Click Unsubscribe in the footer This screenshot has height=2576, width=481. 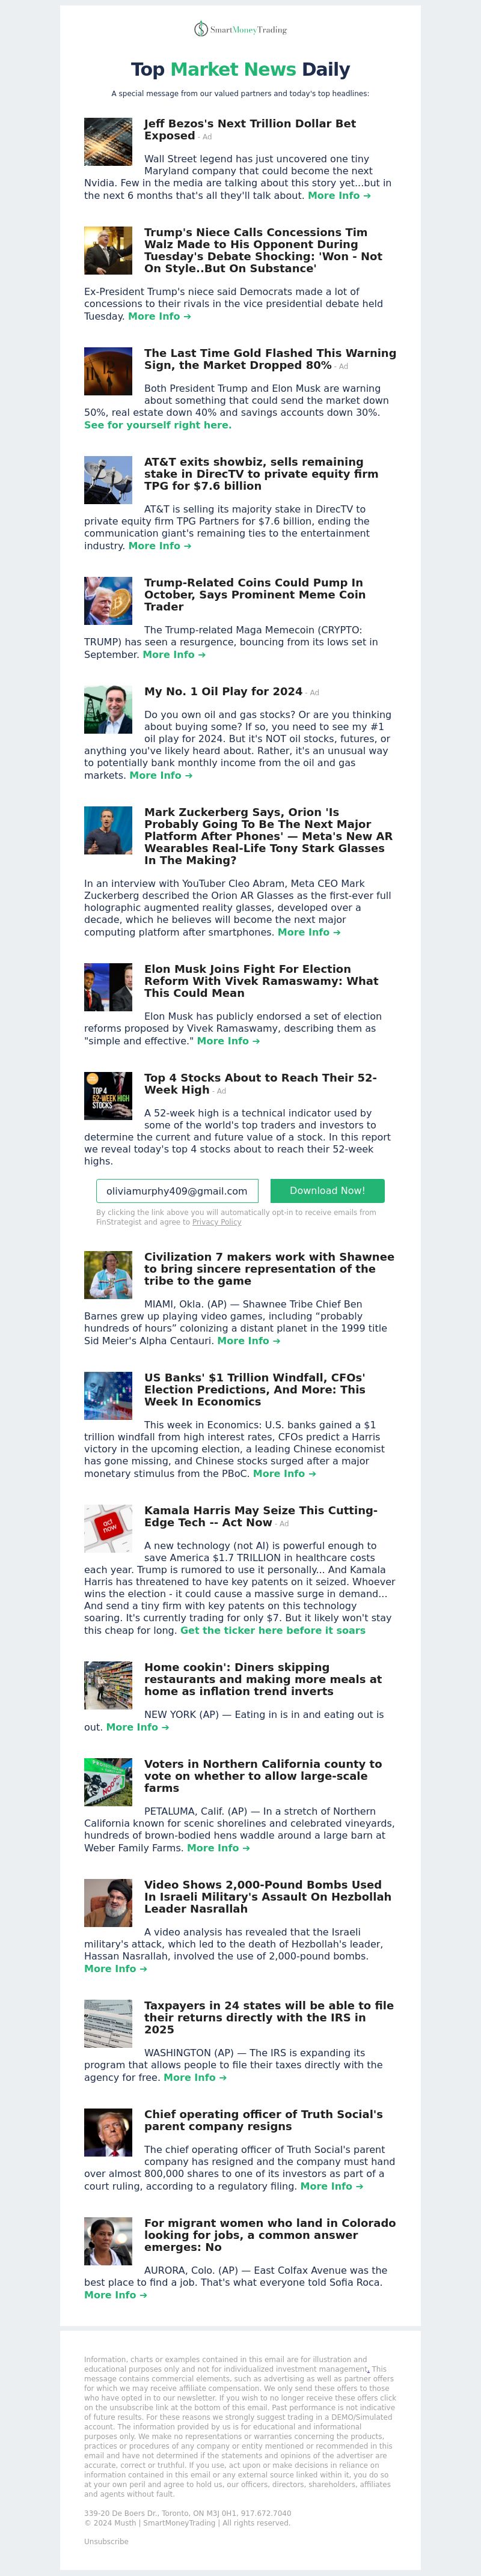tap(106, 2541)
